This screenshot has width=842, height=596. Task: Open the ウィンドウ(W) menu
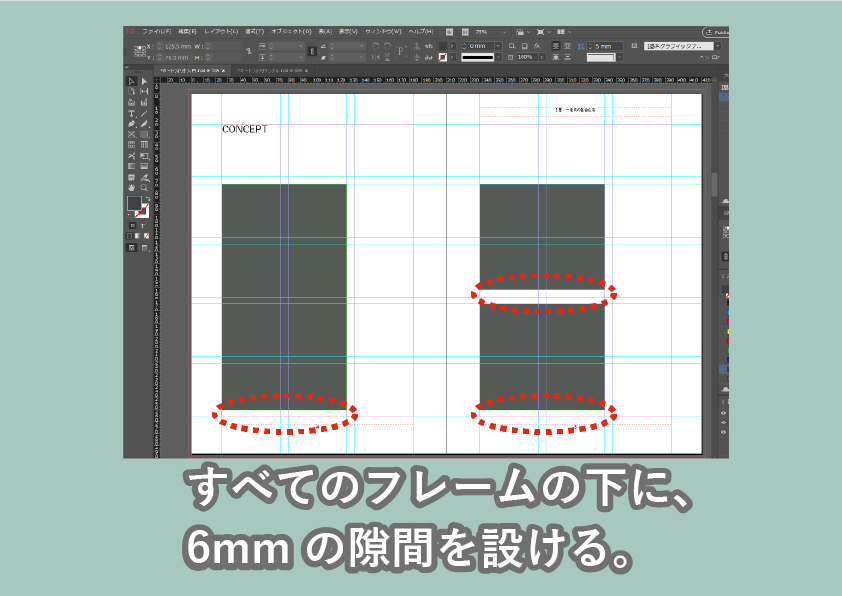(x=383, y=32)
